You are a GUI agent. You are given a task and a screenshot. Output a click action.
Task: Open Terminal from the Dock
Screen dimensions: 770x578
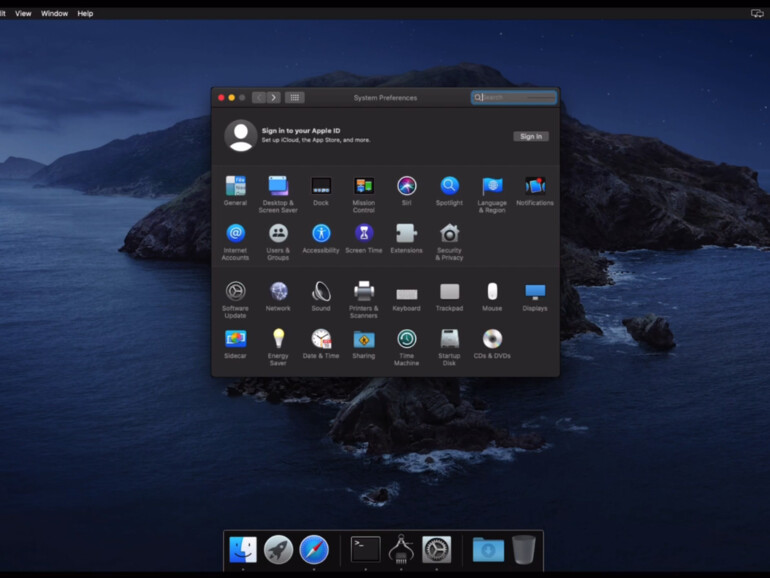(365, 549)
